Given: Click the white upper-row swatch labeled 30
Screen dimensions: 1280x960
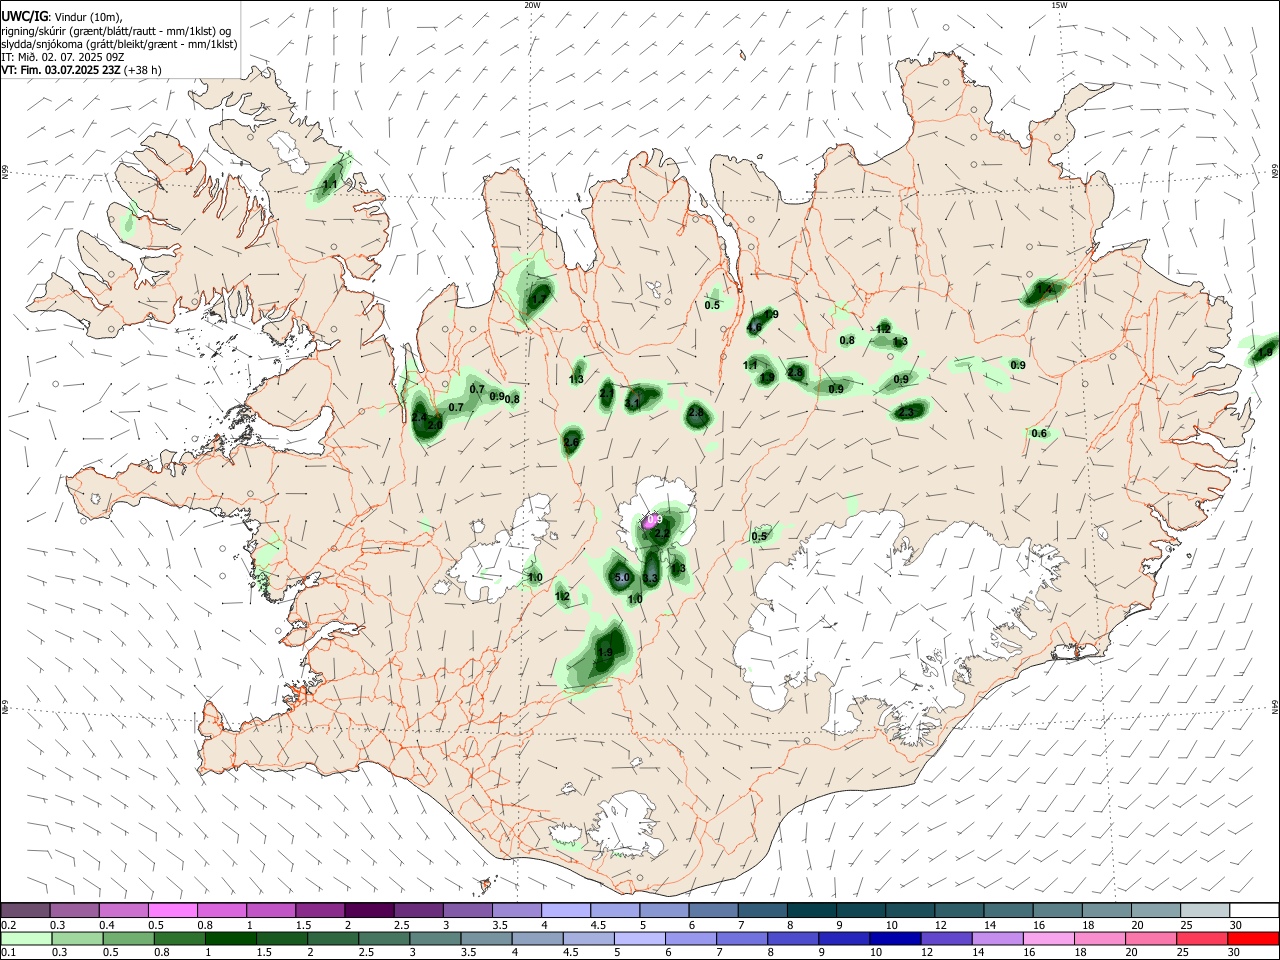Looking at the screenshot, I should (x=1253, y=910).
